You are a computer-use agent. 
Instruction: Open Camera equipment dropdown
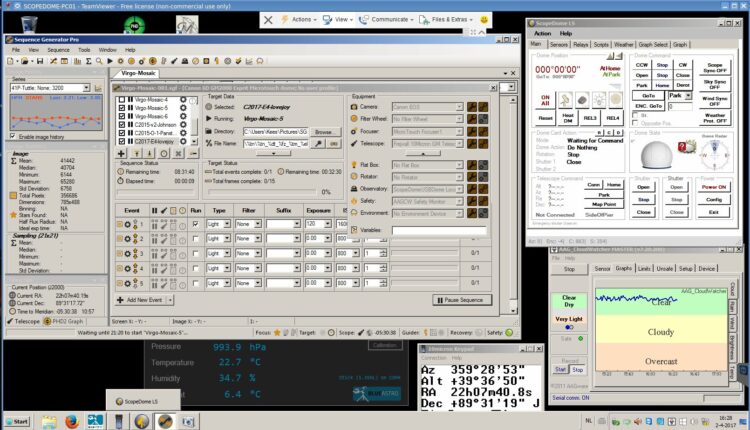coord(459,107)
